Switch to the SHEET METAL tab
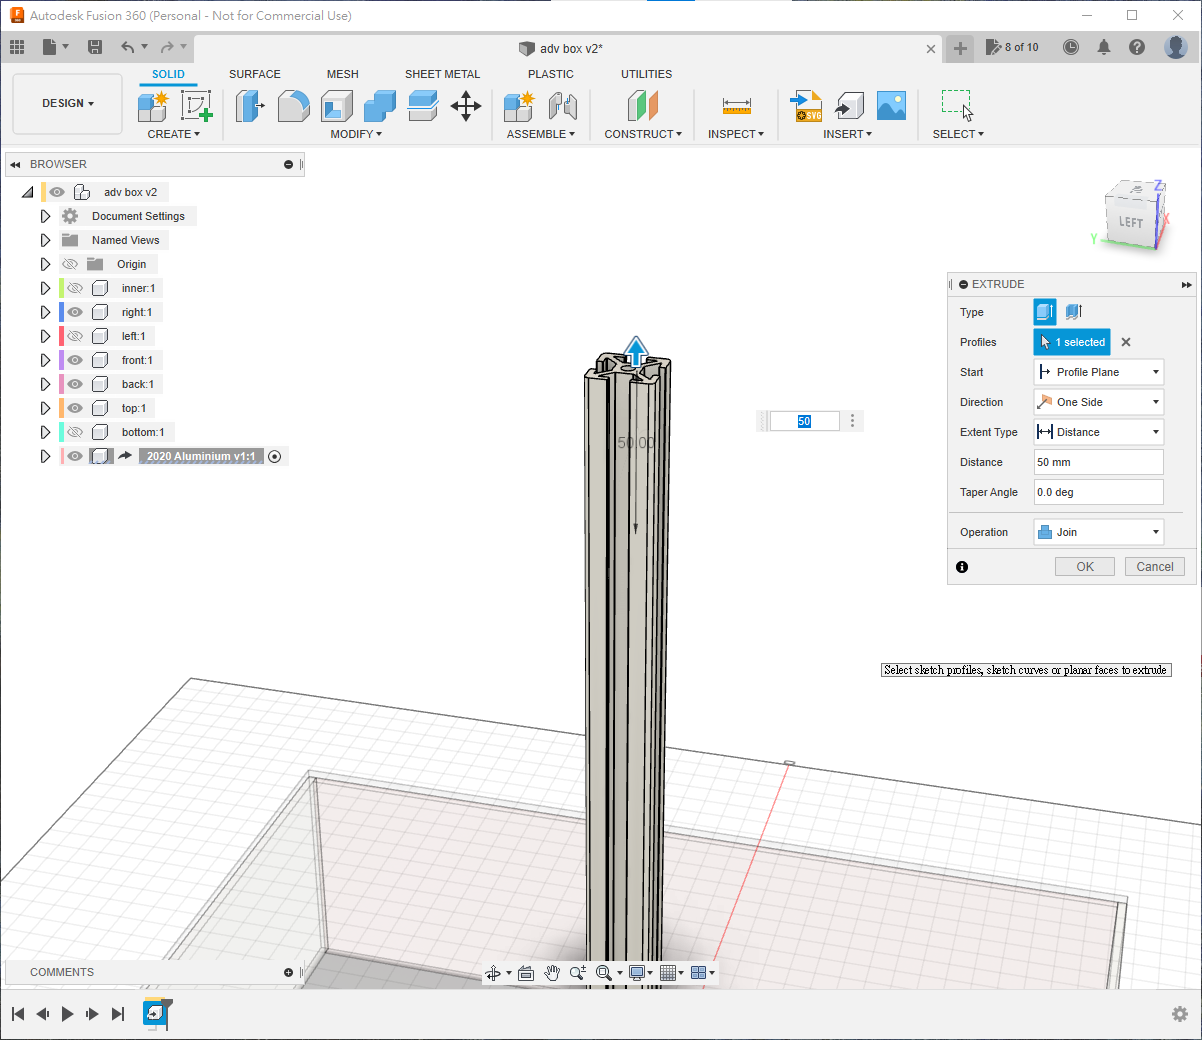Image resolution: width=1202 pixels, height=1040 pixels. click(x=442, y=74)
